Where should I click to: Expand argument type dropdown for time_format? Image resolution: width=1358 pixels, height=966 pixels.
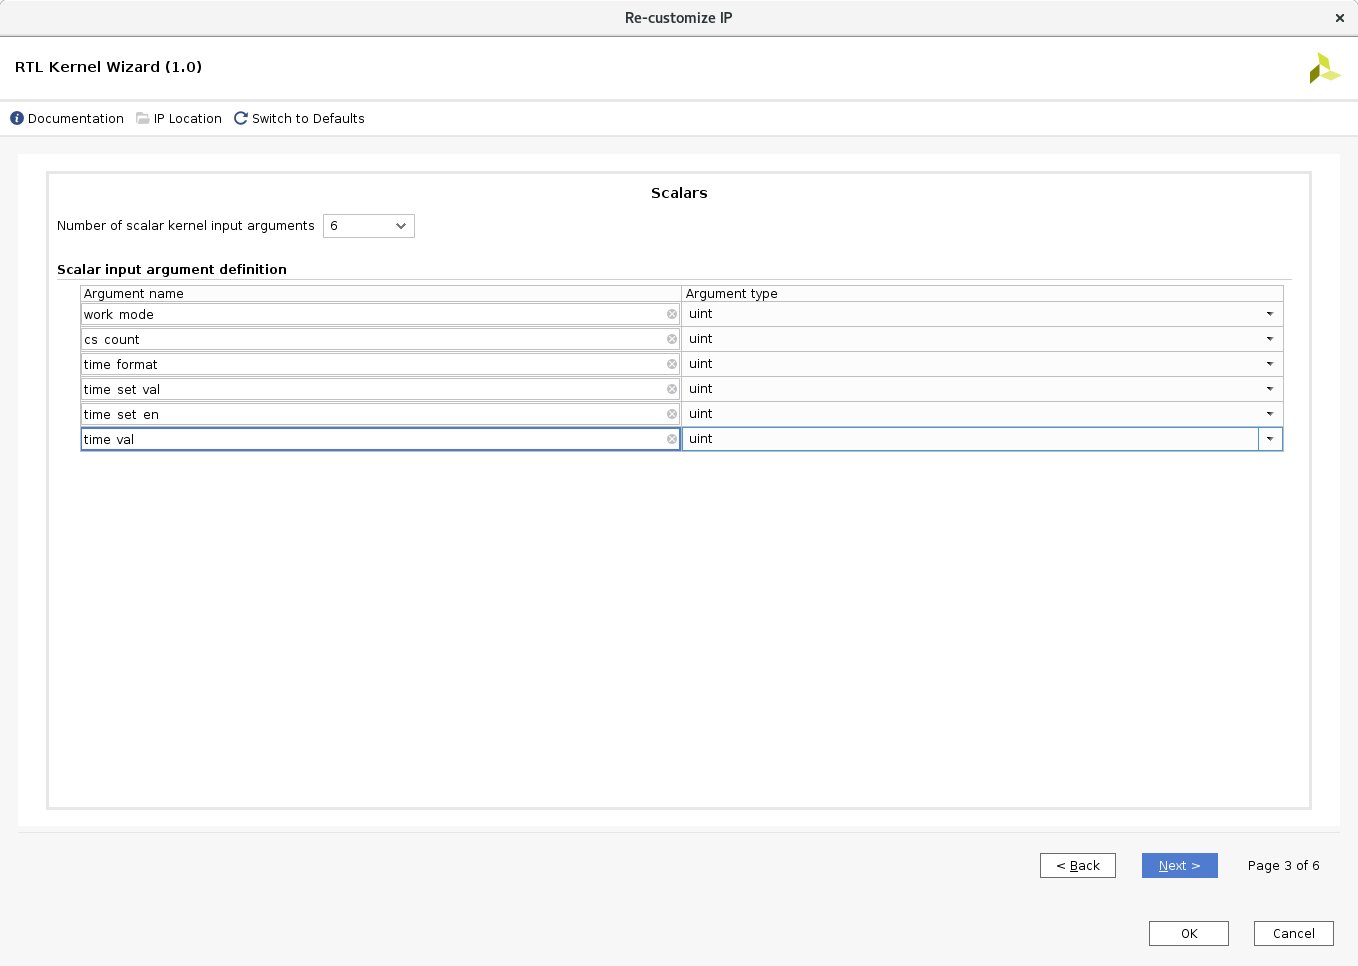point(1270,364)
